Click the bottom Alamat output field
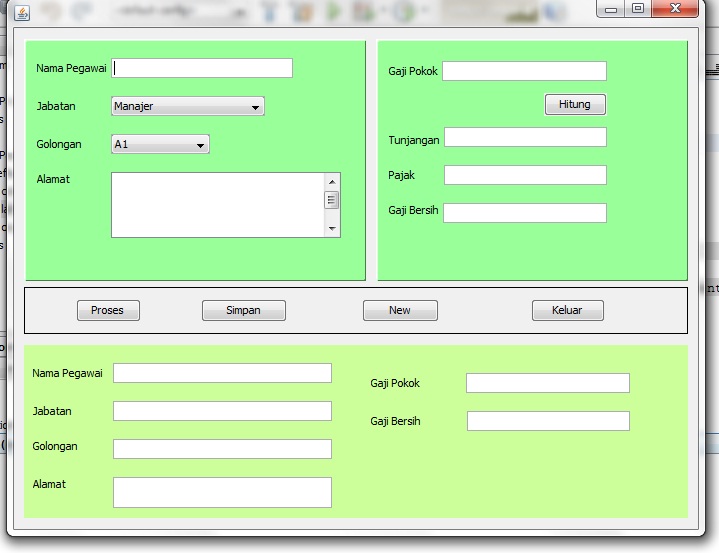Screen dimensions: 719x553 tap(222, 492)
